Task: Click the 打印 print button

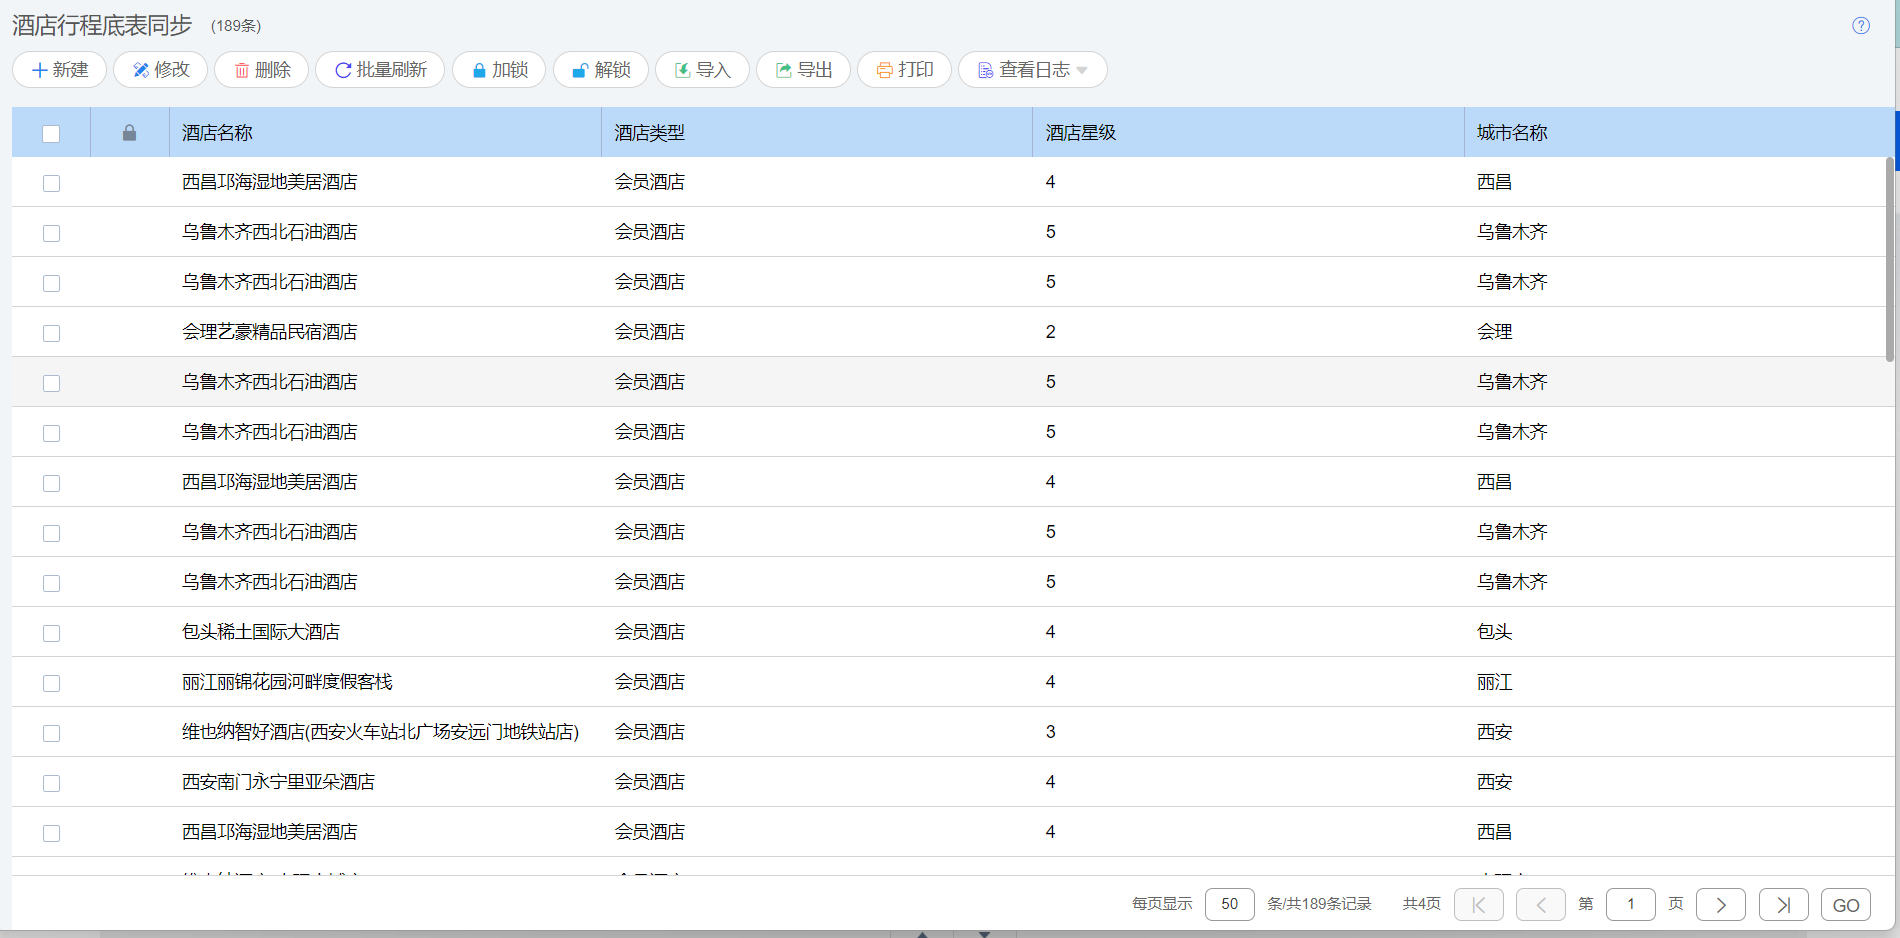Action: coord(905,70)
